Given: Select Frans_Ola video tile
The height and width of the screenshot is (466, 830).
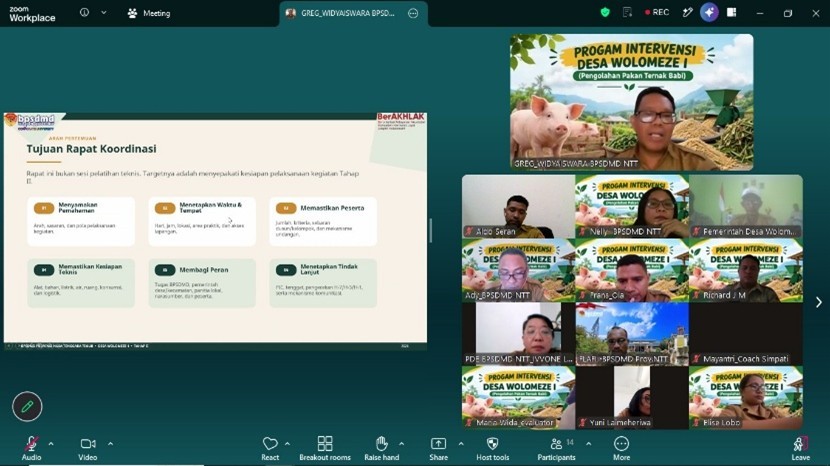Looking at the screenshot, I should 632,270.
